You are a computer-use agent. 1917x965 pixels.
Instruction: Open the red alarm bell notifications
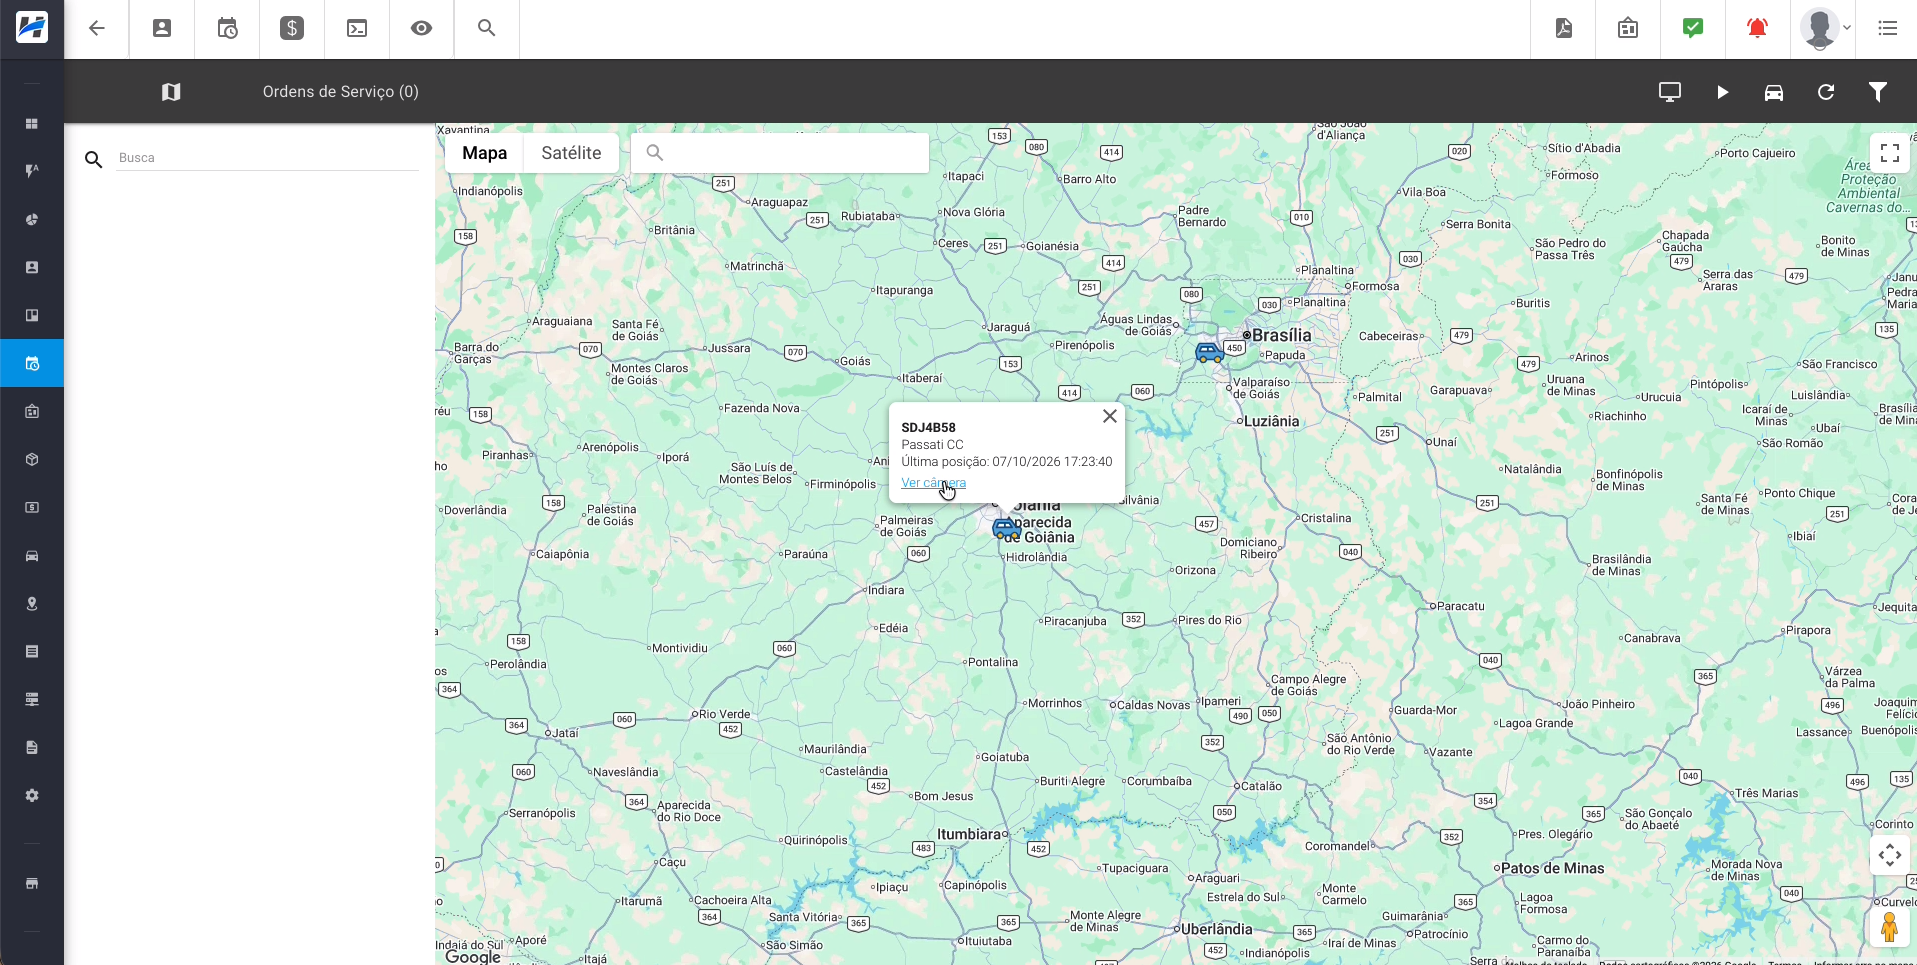tap(1757, 28)
